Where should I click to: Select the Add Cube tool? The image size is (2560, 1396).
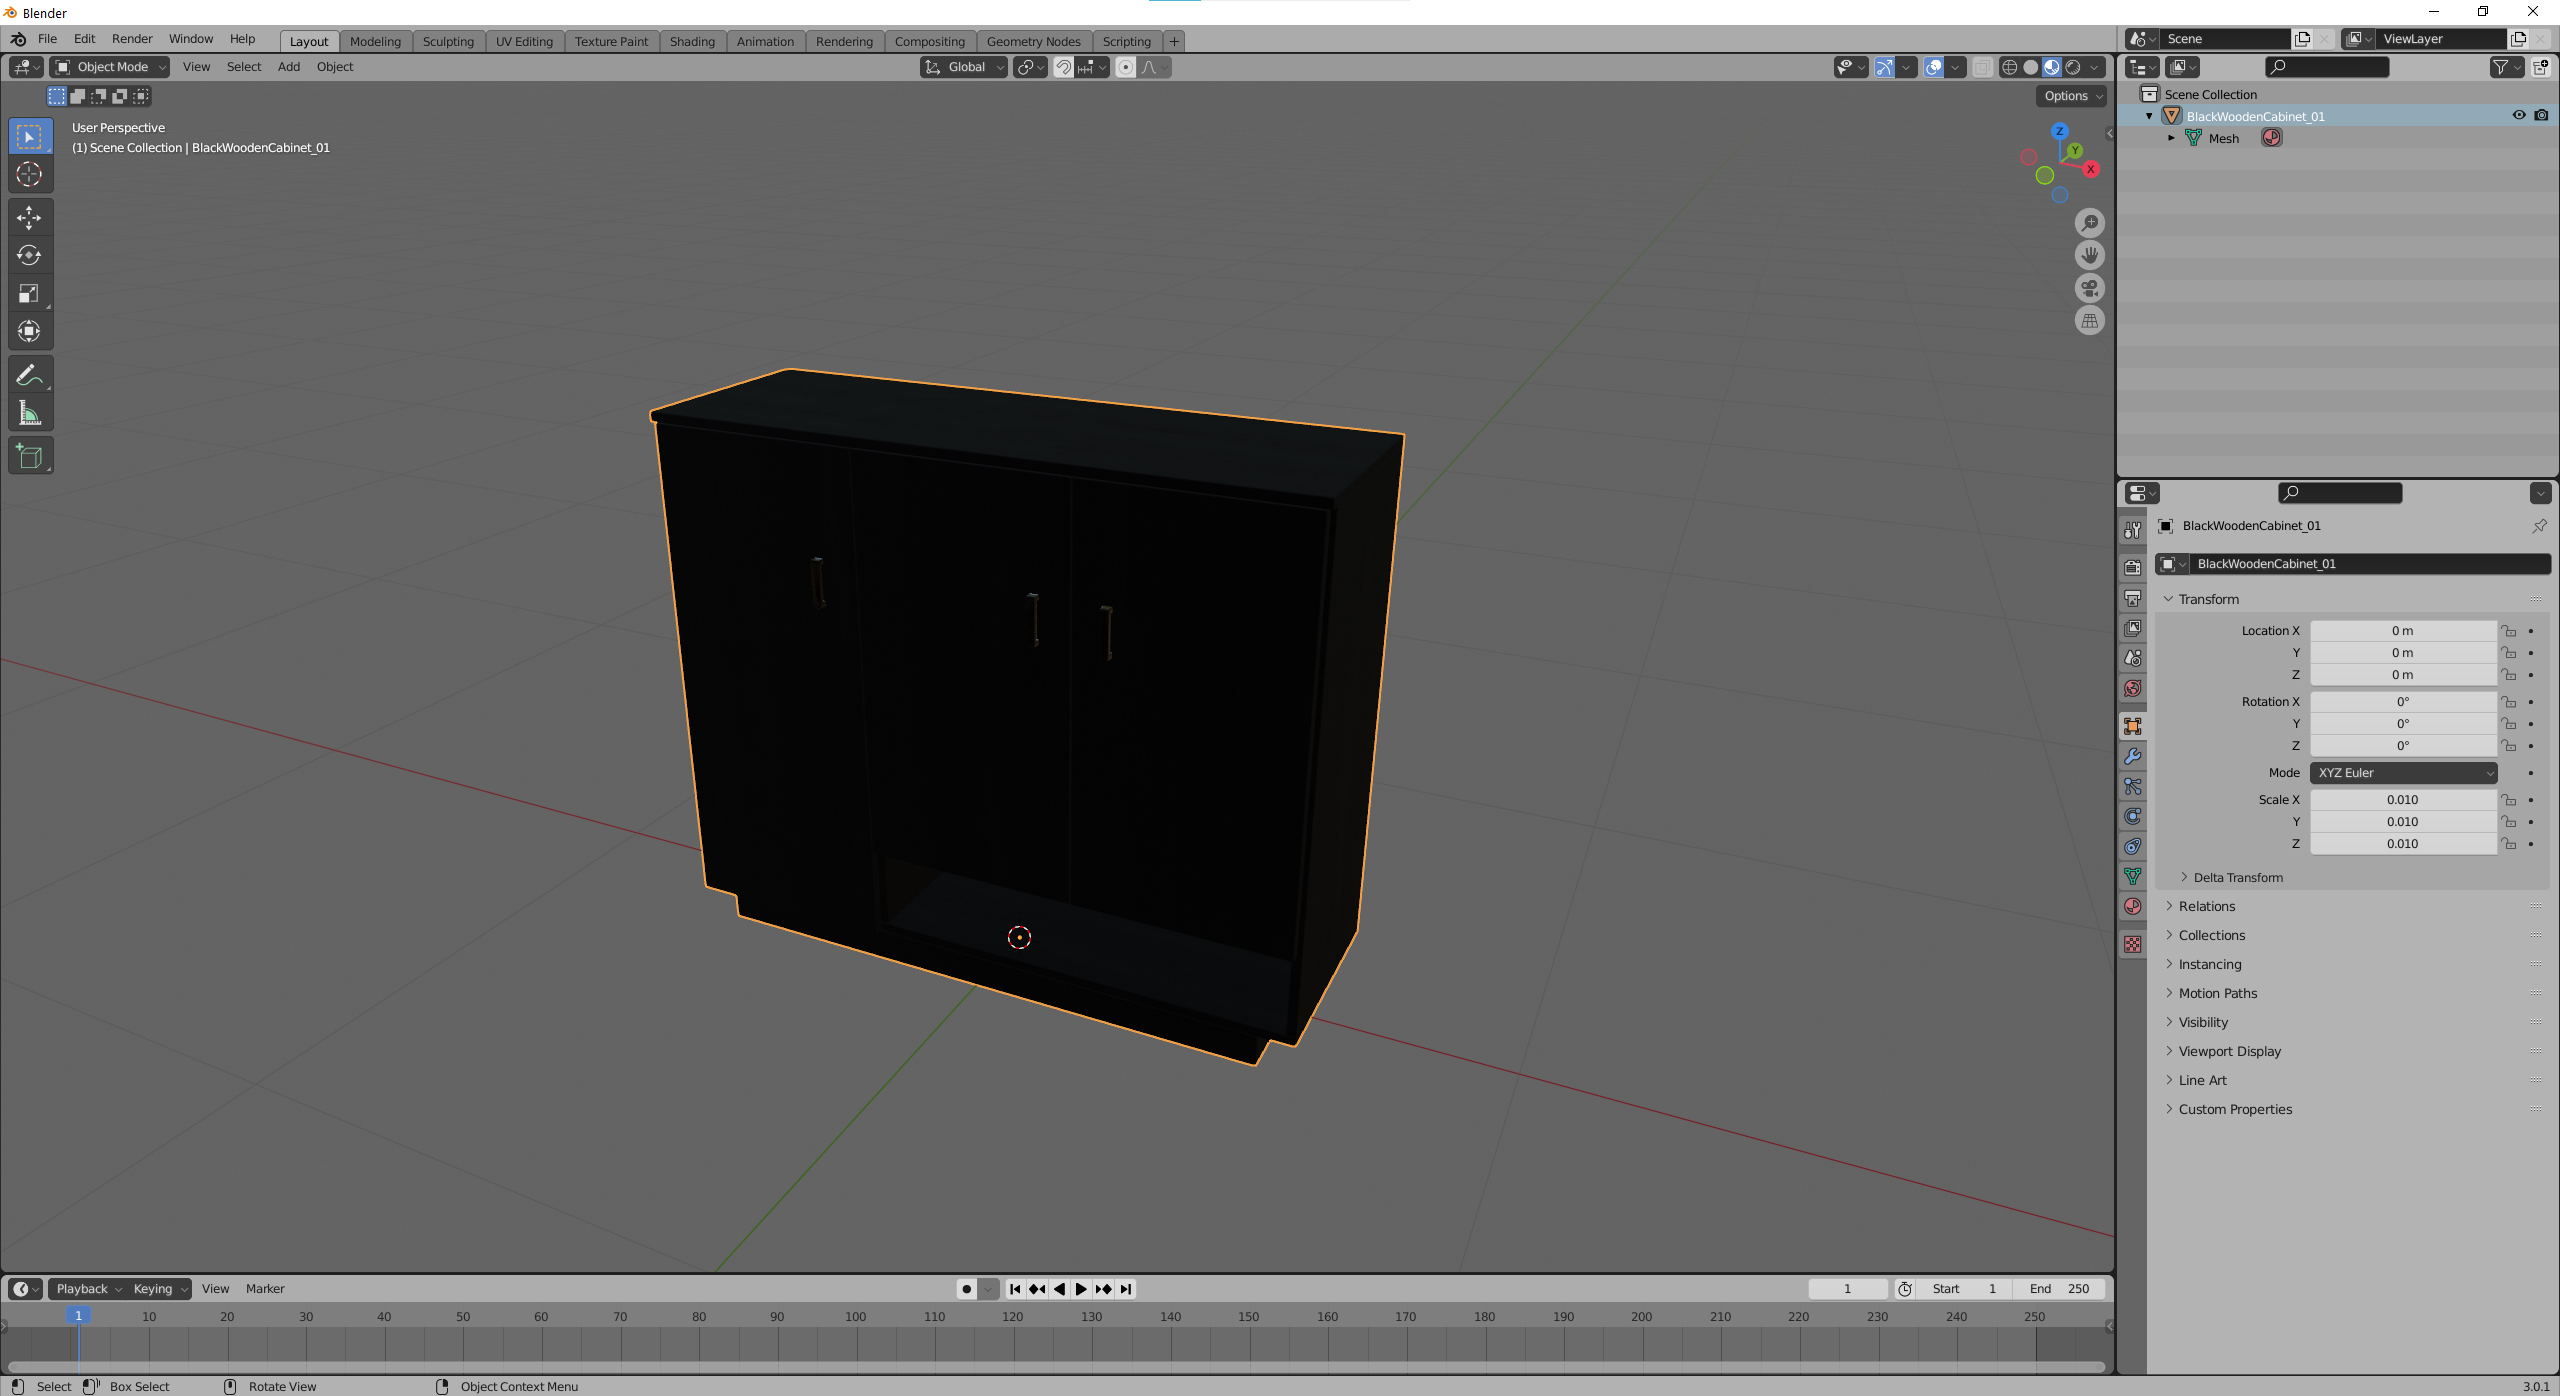coord(29,456)
